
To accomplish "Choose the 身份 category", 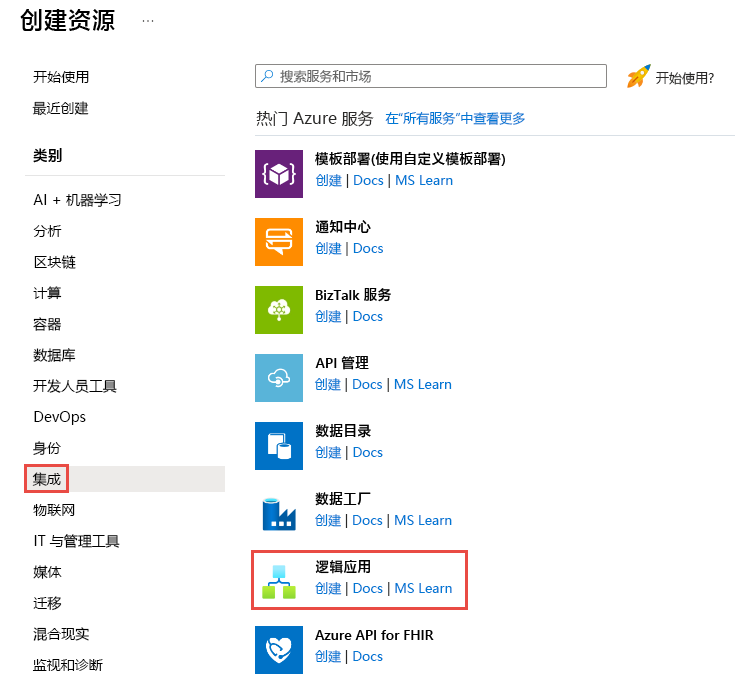I will [47, 448].
